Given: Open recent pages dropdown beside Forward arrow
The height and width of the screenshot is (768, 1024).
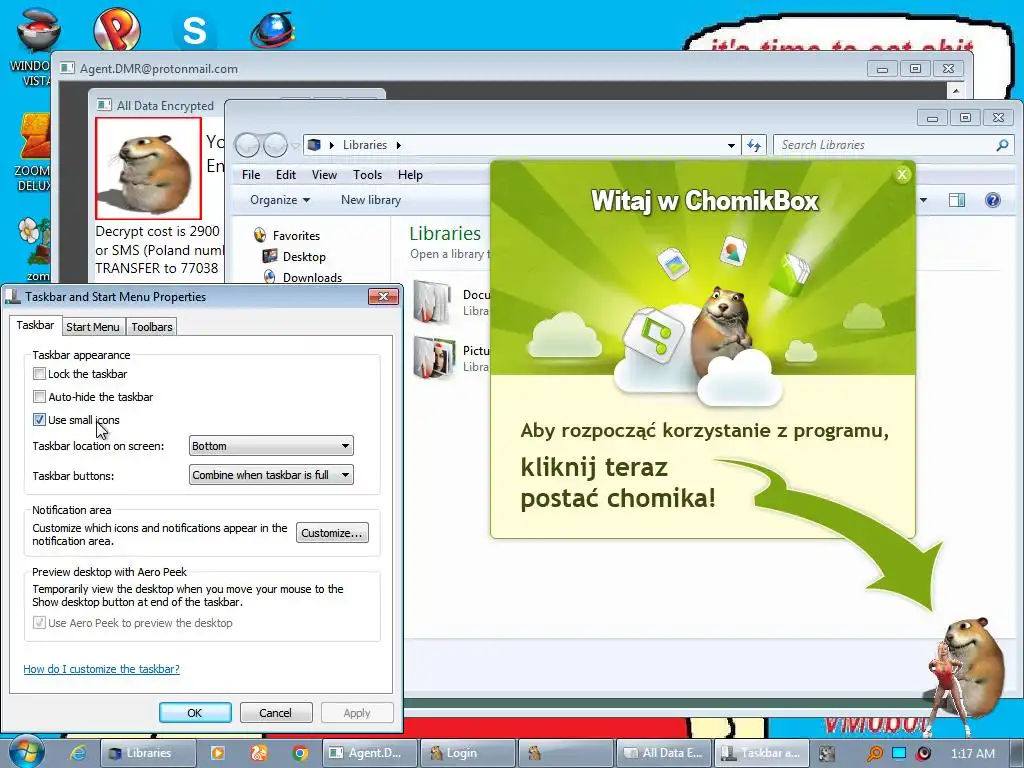Looking at the screenshot, I should (295, 146).
